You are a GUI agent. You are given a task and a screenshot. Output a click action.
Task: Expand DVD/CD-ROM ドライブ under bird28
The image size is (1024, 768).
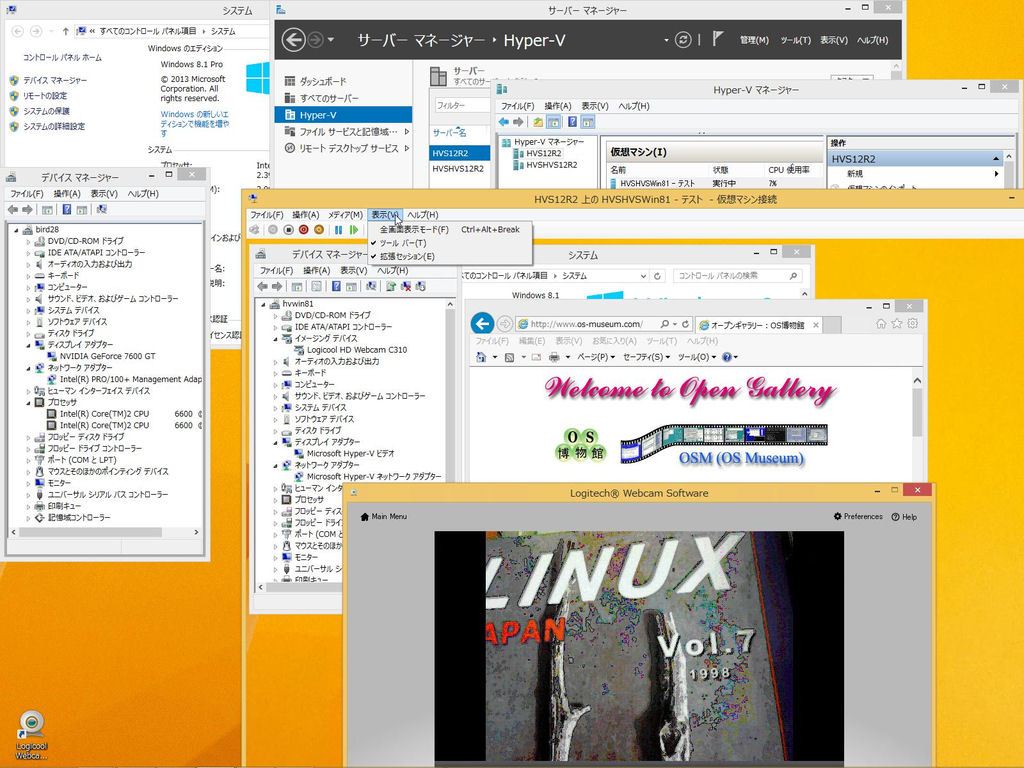[x=28, y=241]
